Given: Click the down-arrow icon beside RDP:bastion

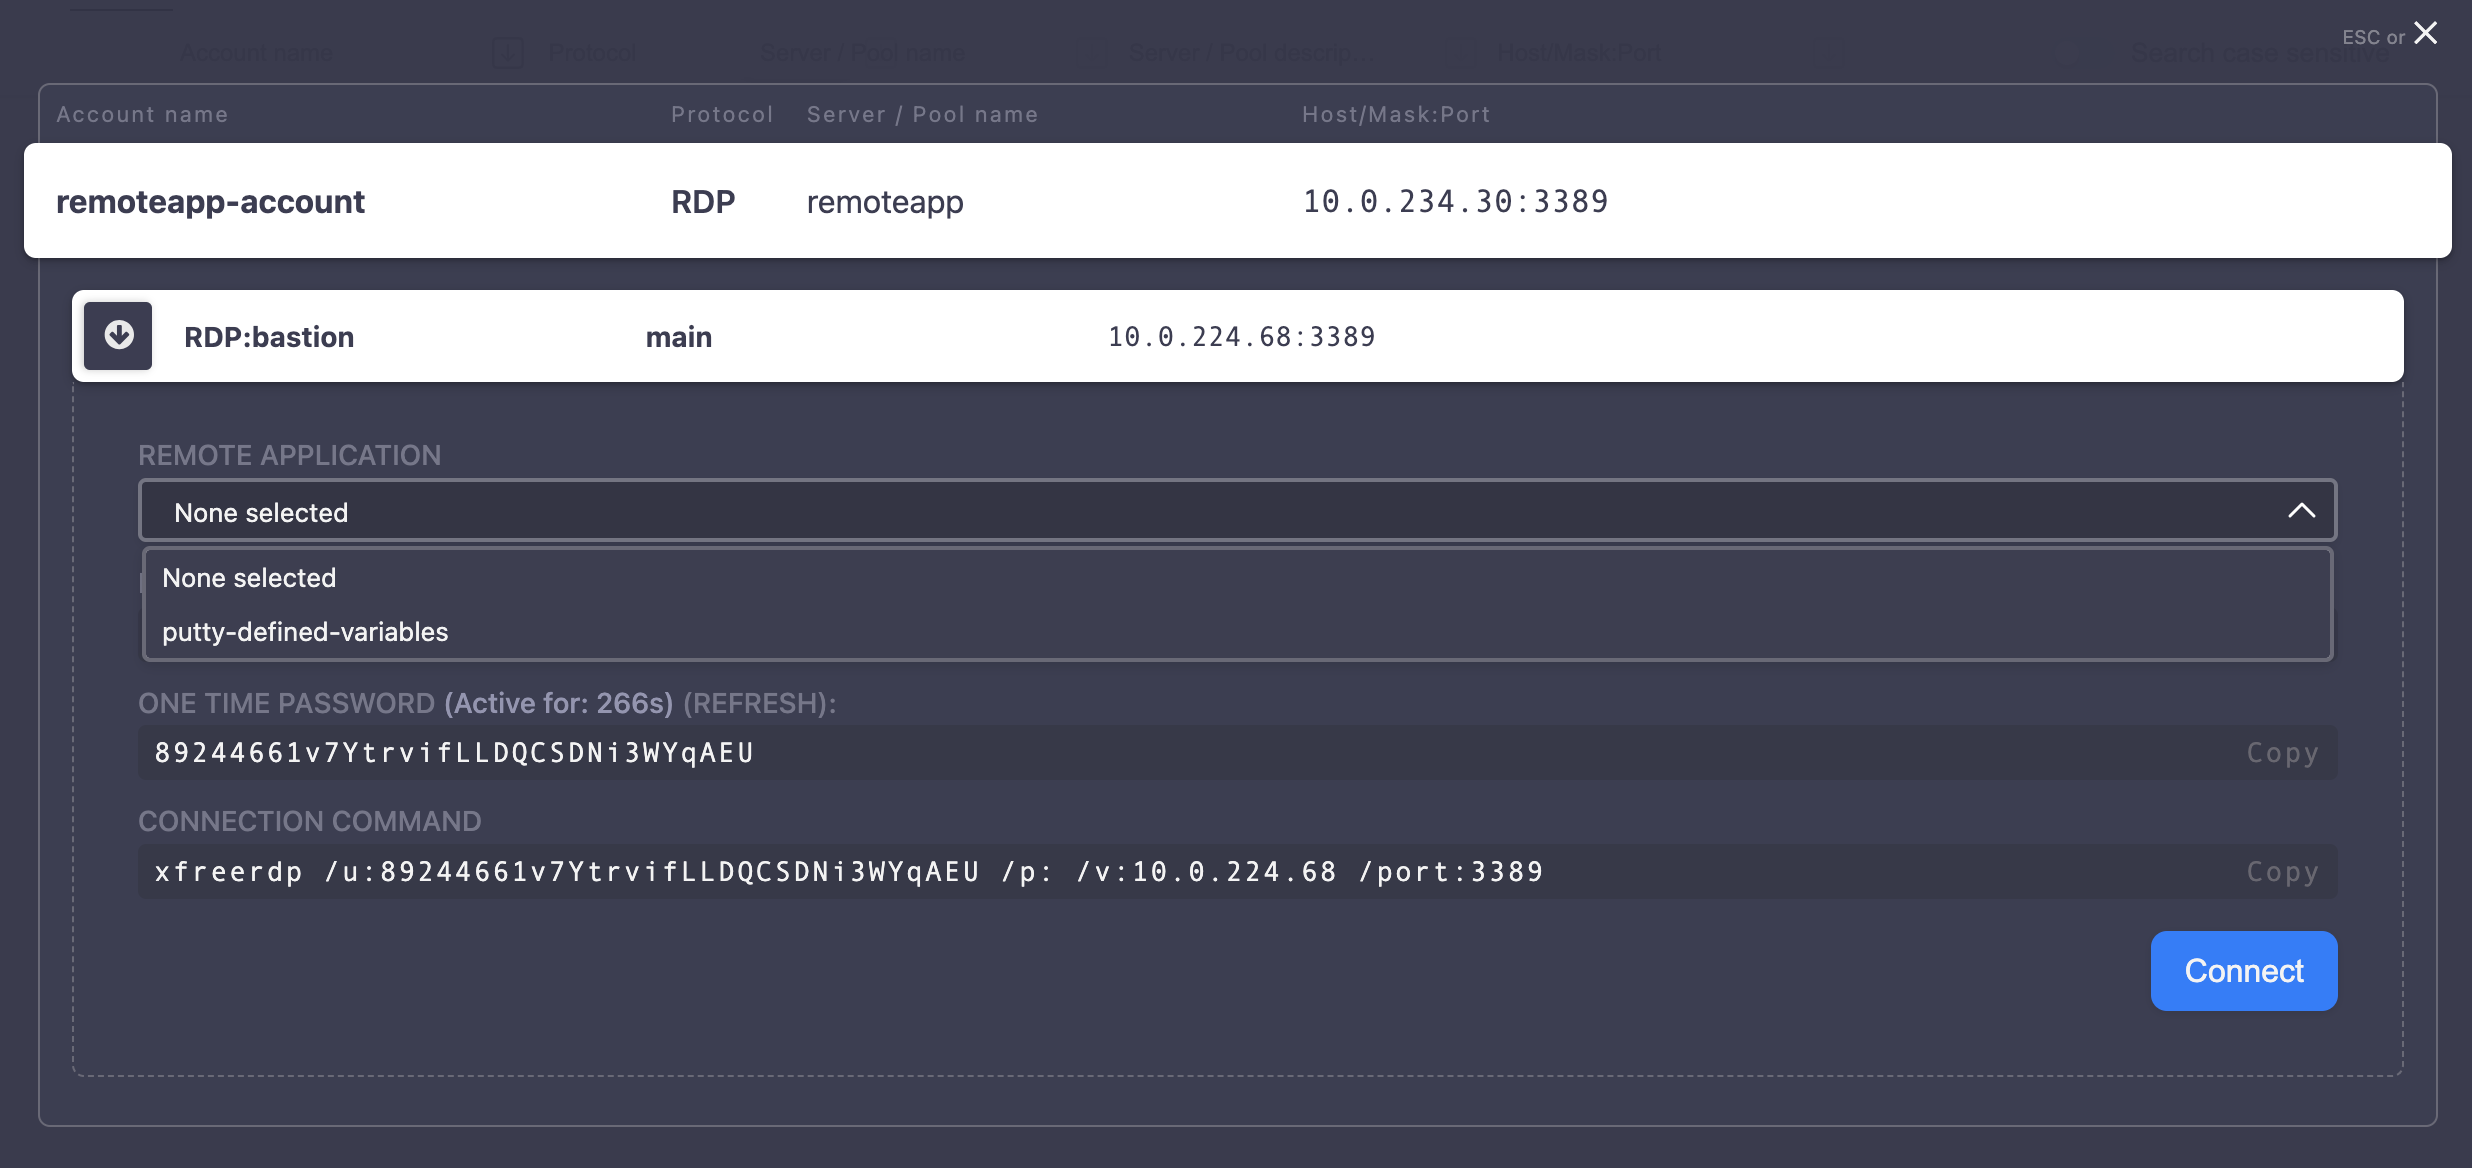Looking at the screenshot, I should coord(118,336).
